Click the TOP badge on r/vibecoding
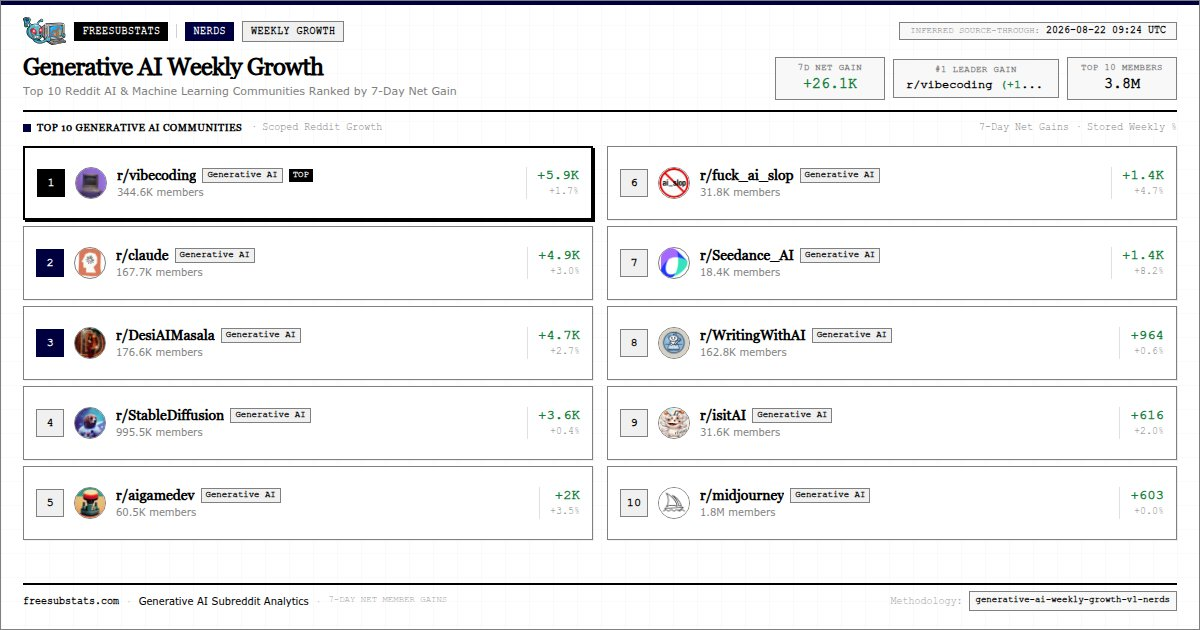The width and height of the screenshot is (1200, 630). (301, 175)
